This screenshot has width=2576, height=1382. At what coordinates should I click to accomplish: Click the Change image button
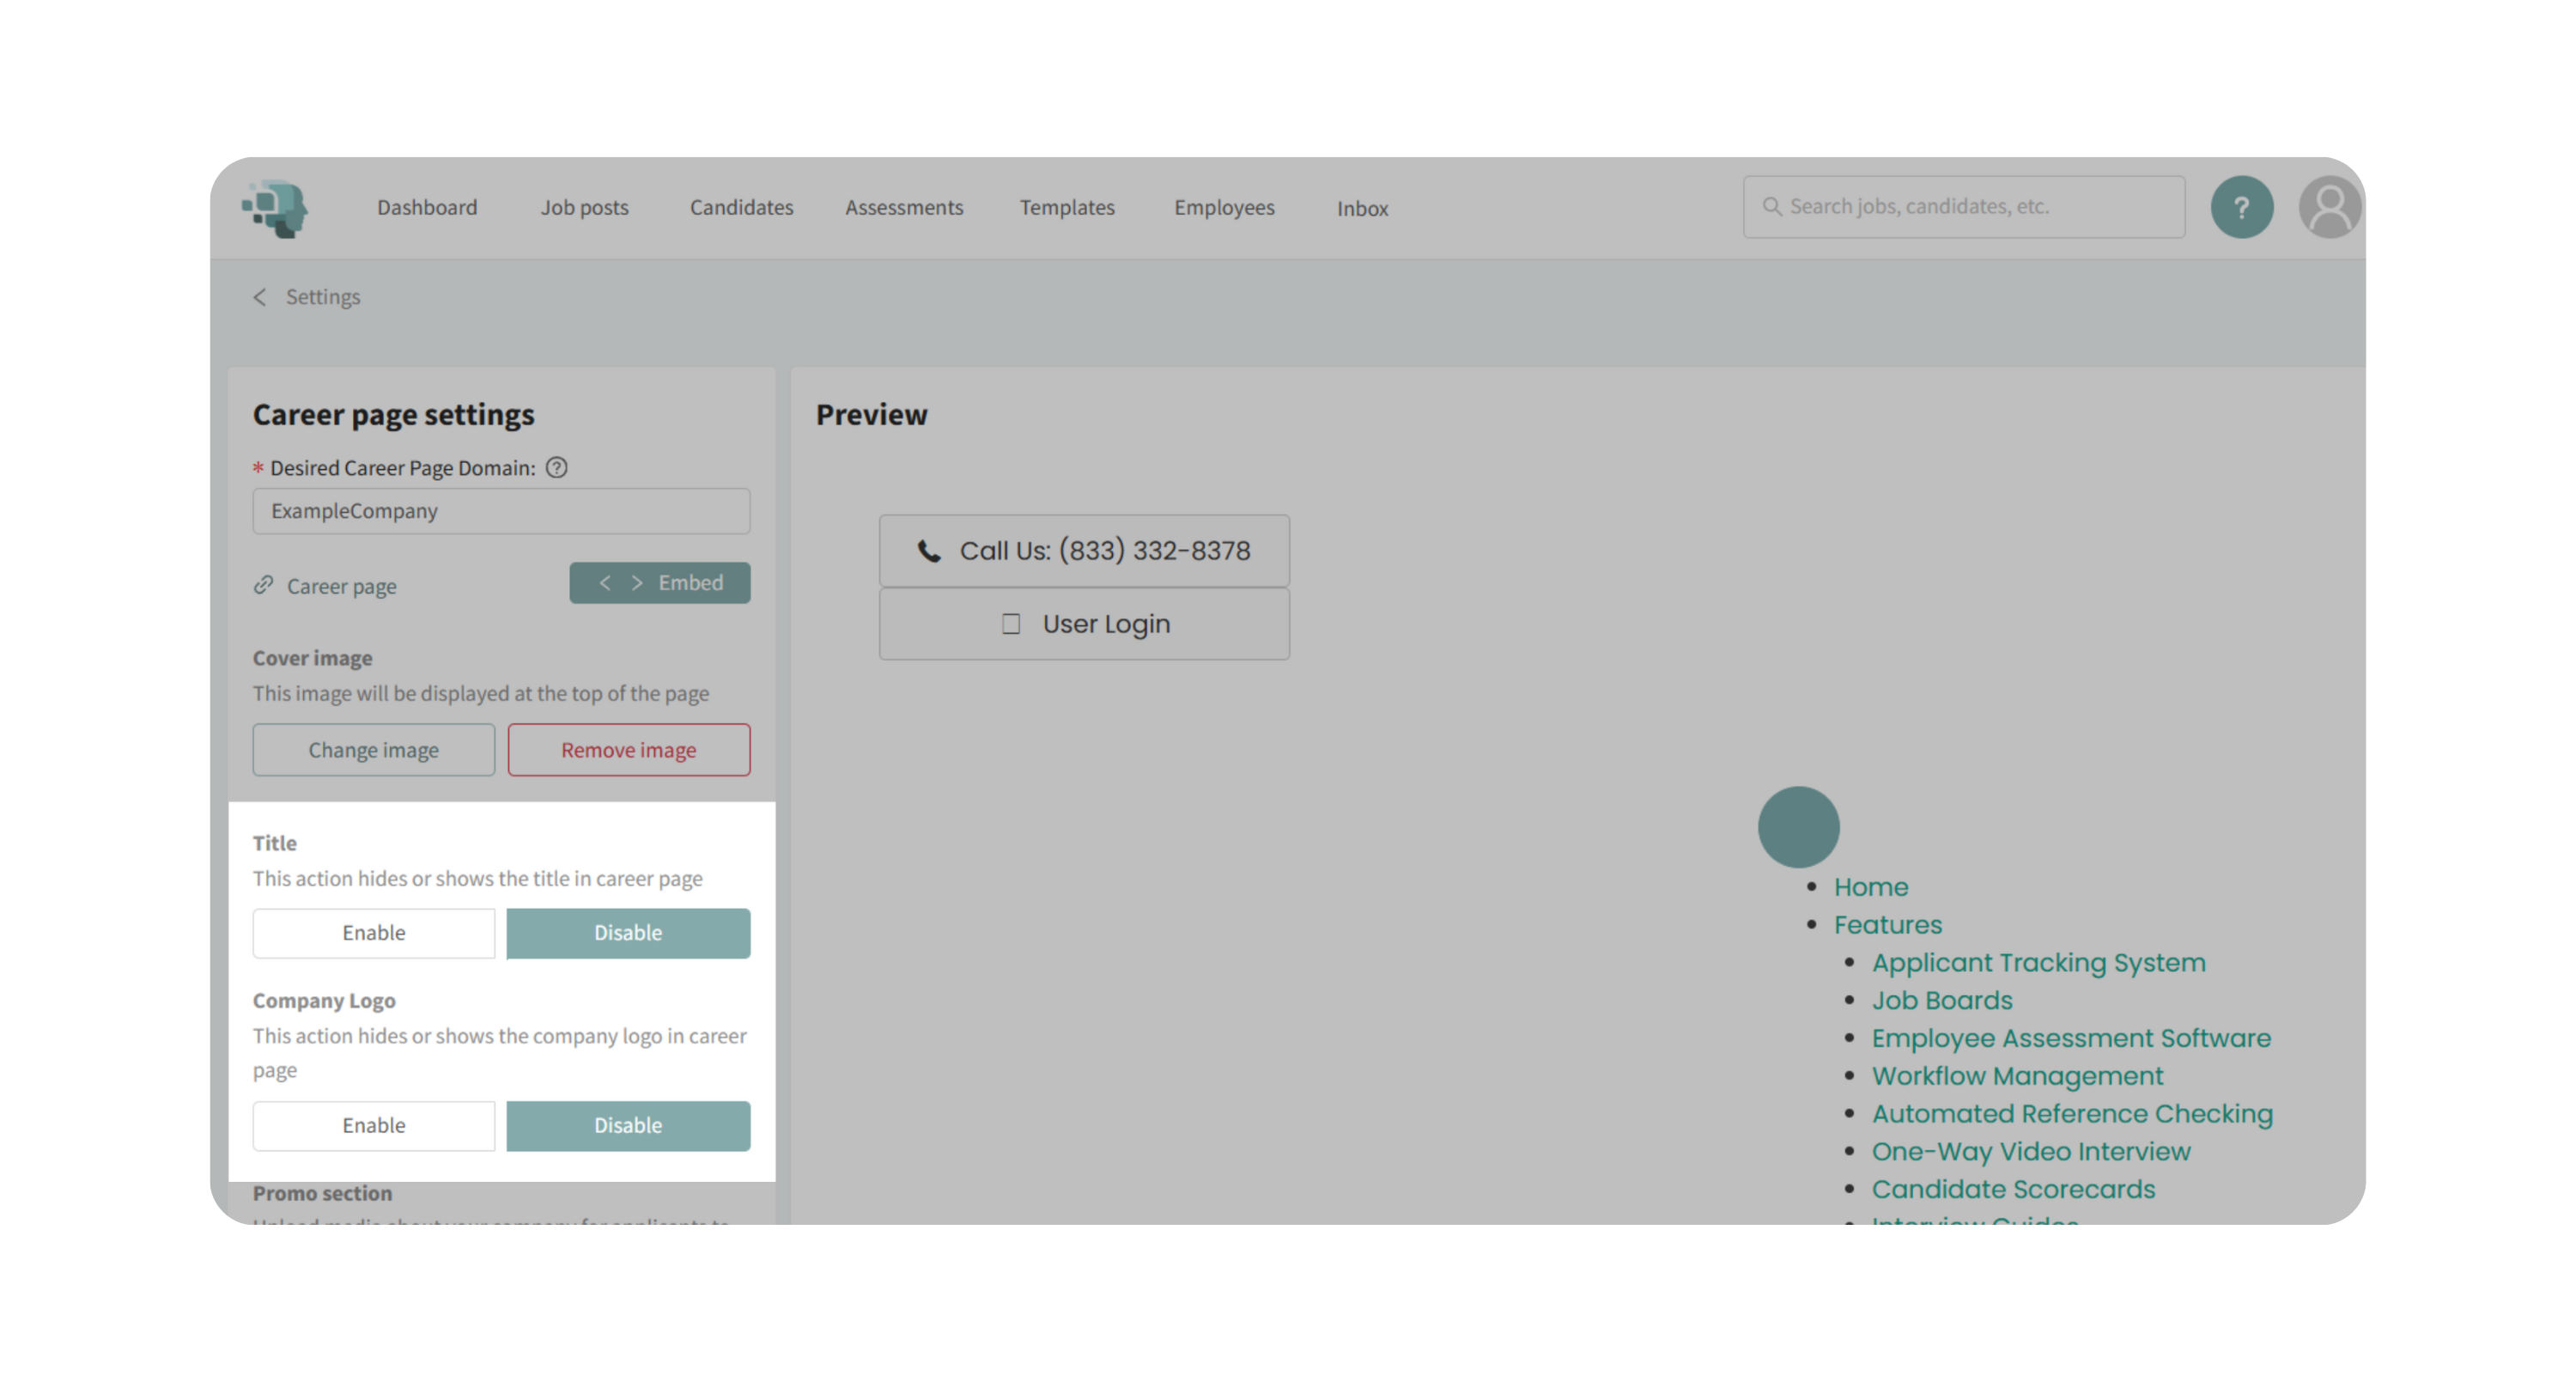coord(373,750)
